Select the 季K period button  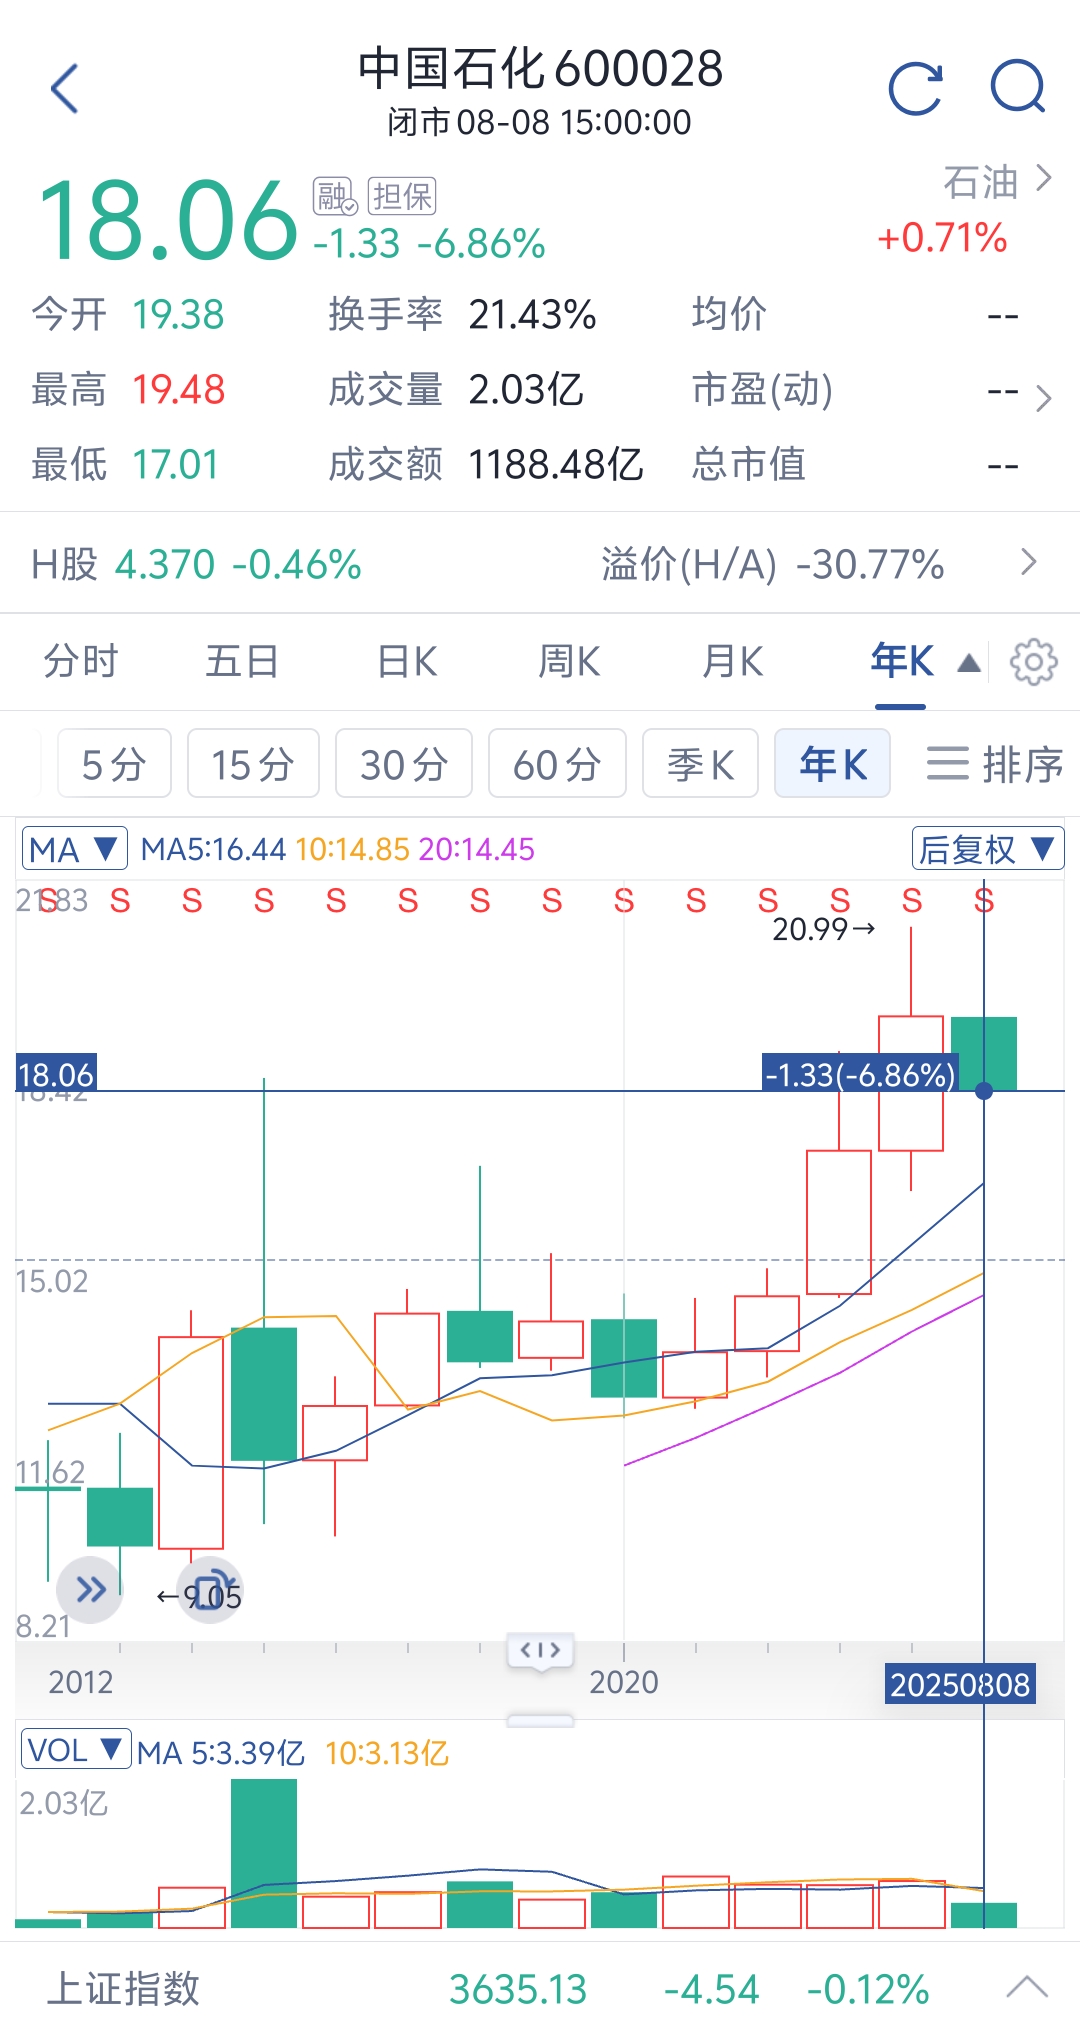click(700, 764)
